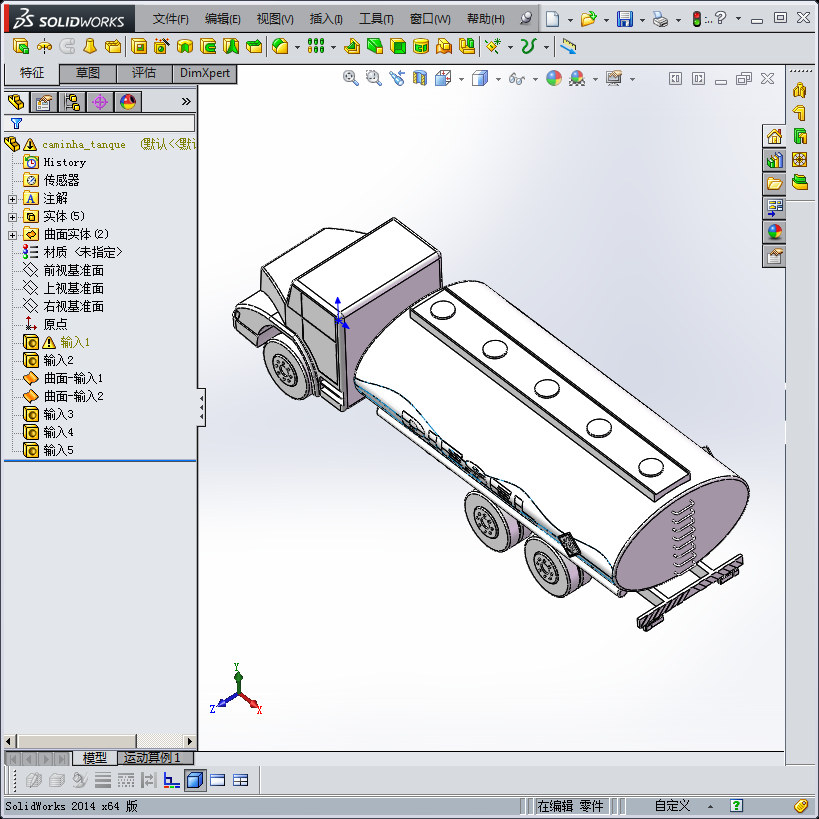Click the Hide/Show Items glasses icon

(517, 79)
